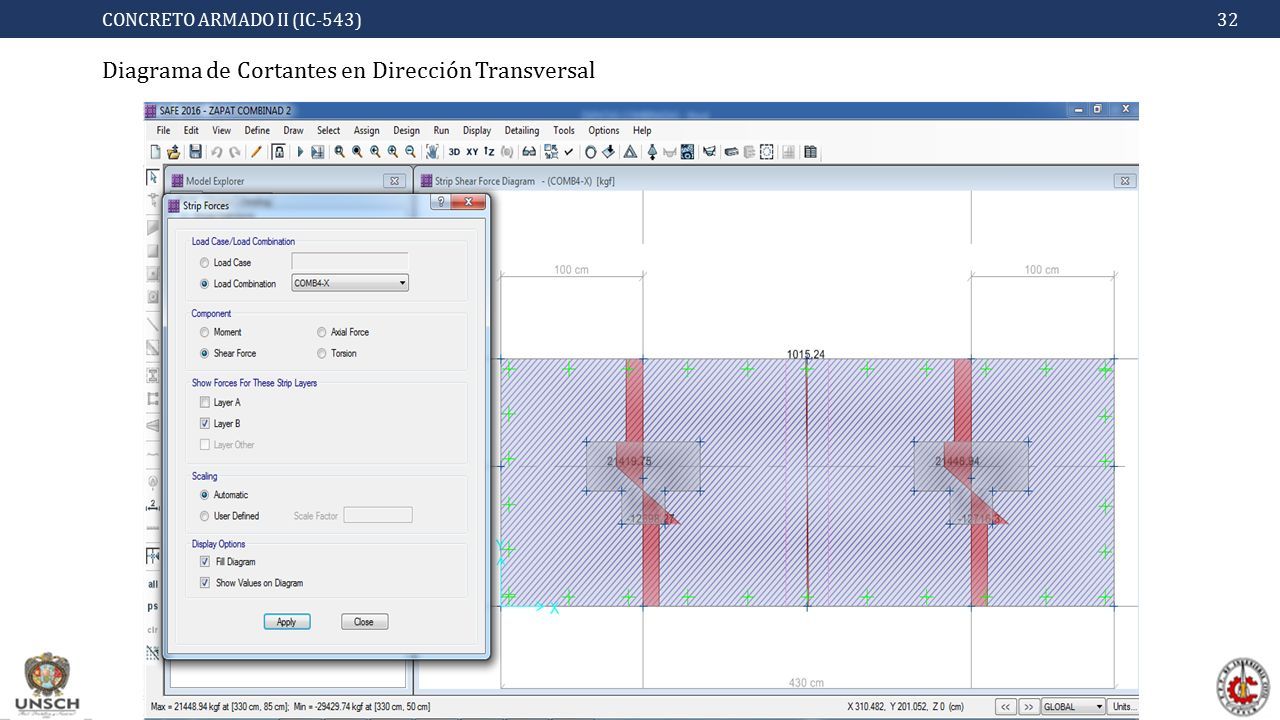
Task: Click the ring-shaped undeformed shape icon
Action: (591, 152)
